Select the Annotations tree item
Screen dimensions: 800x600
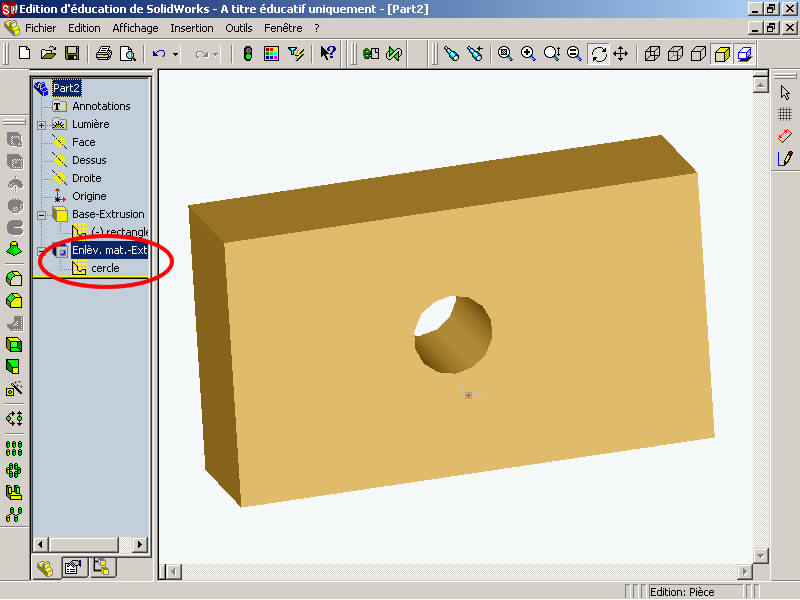pos(101,106)
